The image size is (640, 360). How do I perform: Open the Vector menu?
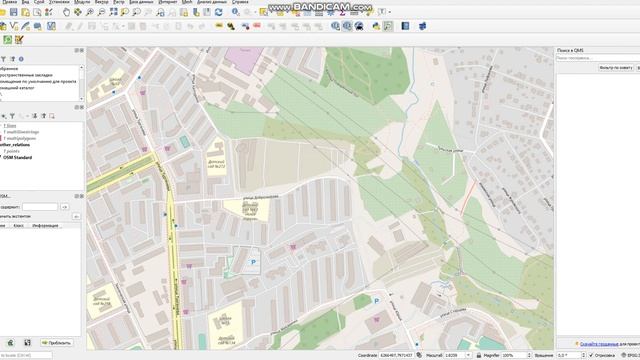(102, 2)
